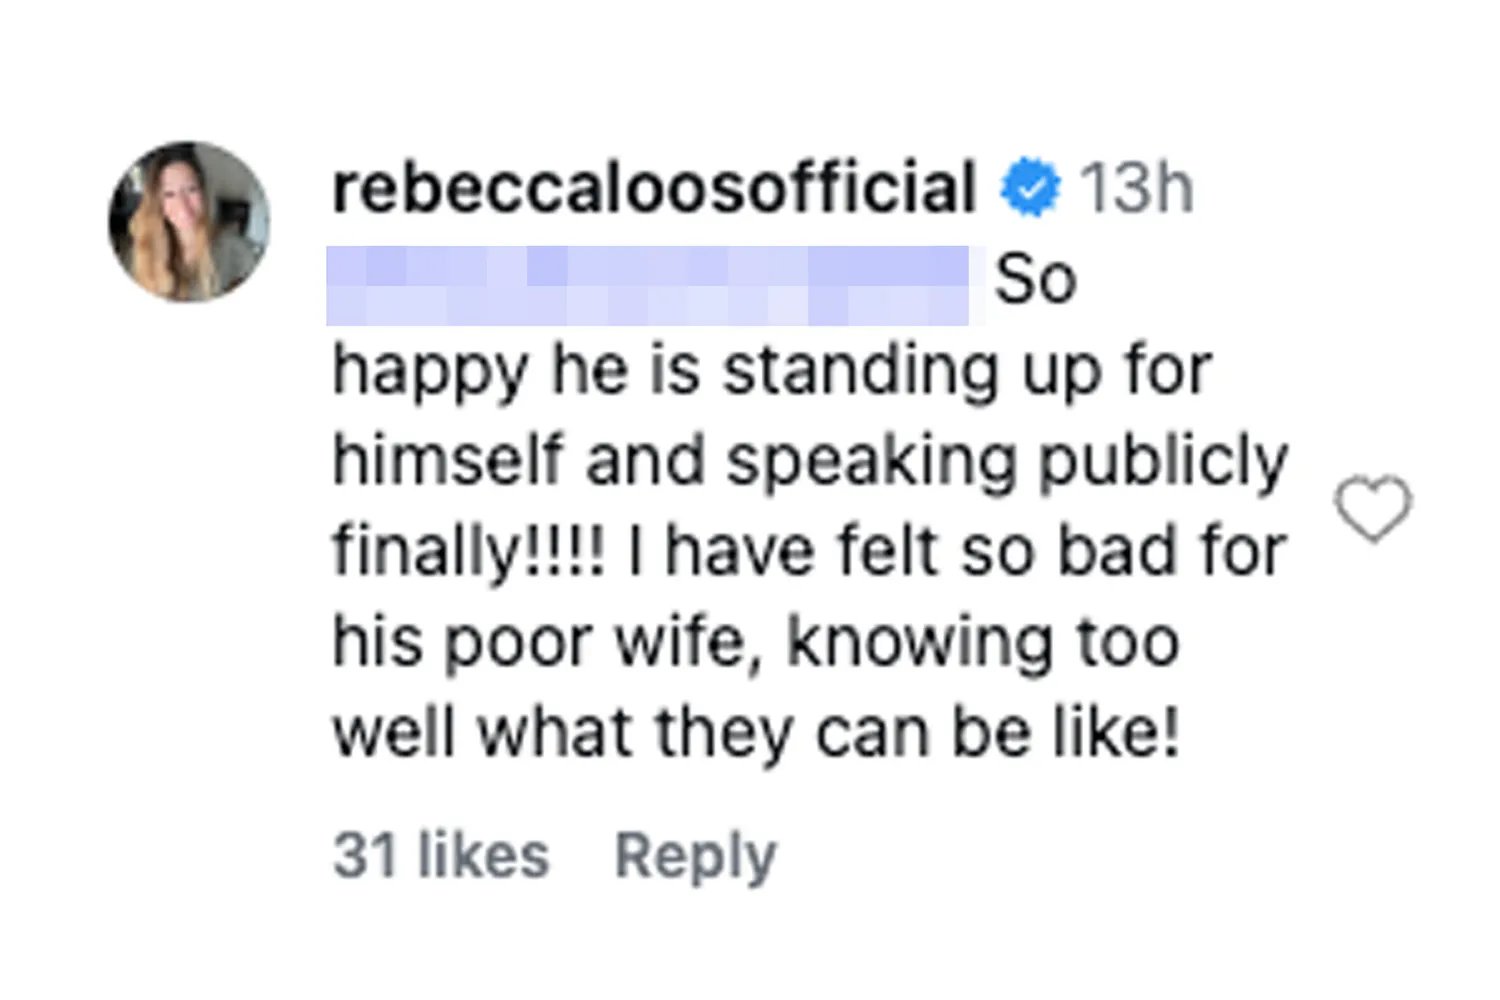Click the 13h timestamp to expand details
Screen dimensions: 1500x1000
(1135, 185)
